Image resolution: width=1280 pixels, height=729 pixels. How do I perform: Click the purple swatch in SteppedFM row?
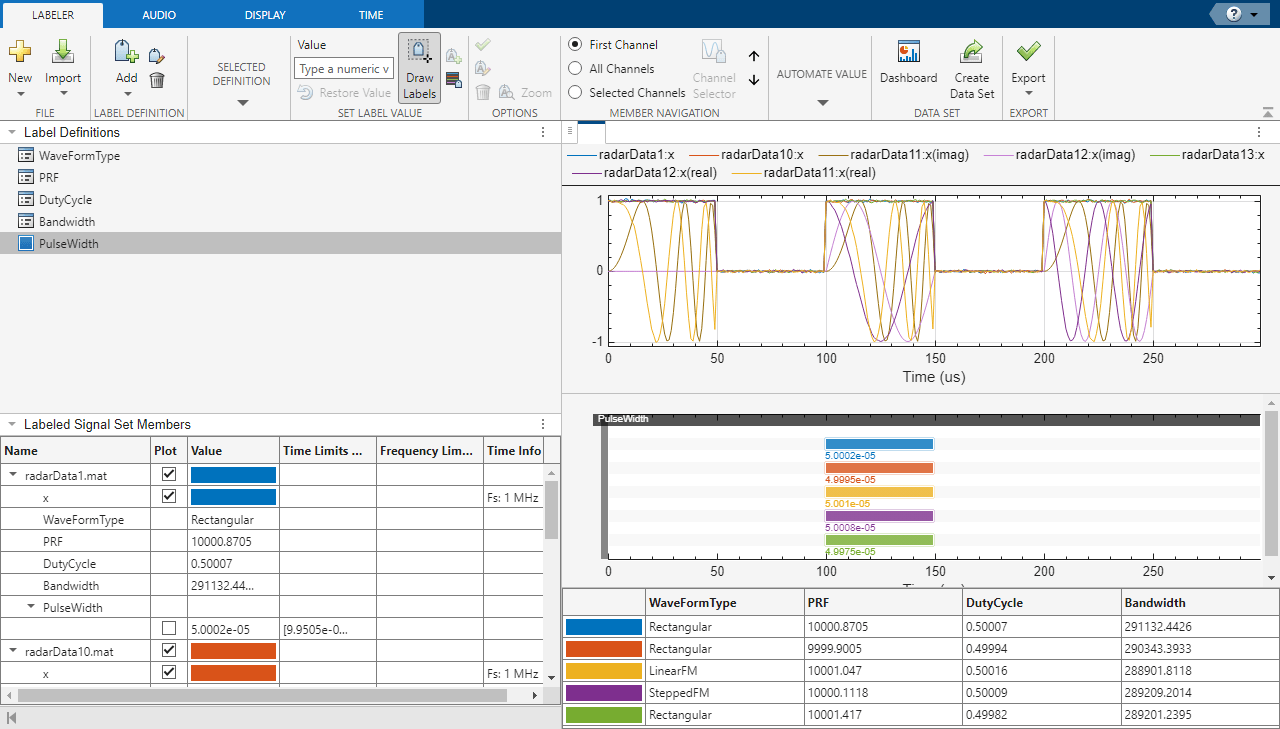[x=603, y=692]
